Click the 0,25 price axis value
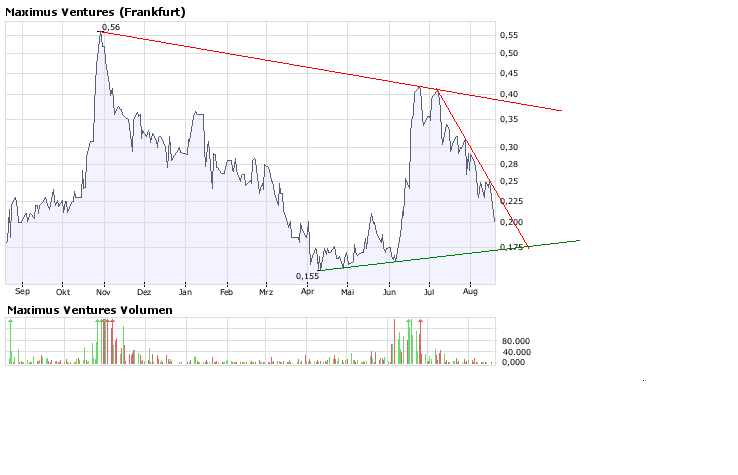 (509, 181)
